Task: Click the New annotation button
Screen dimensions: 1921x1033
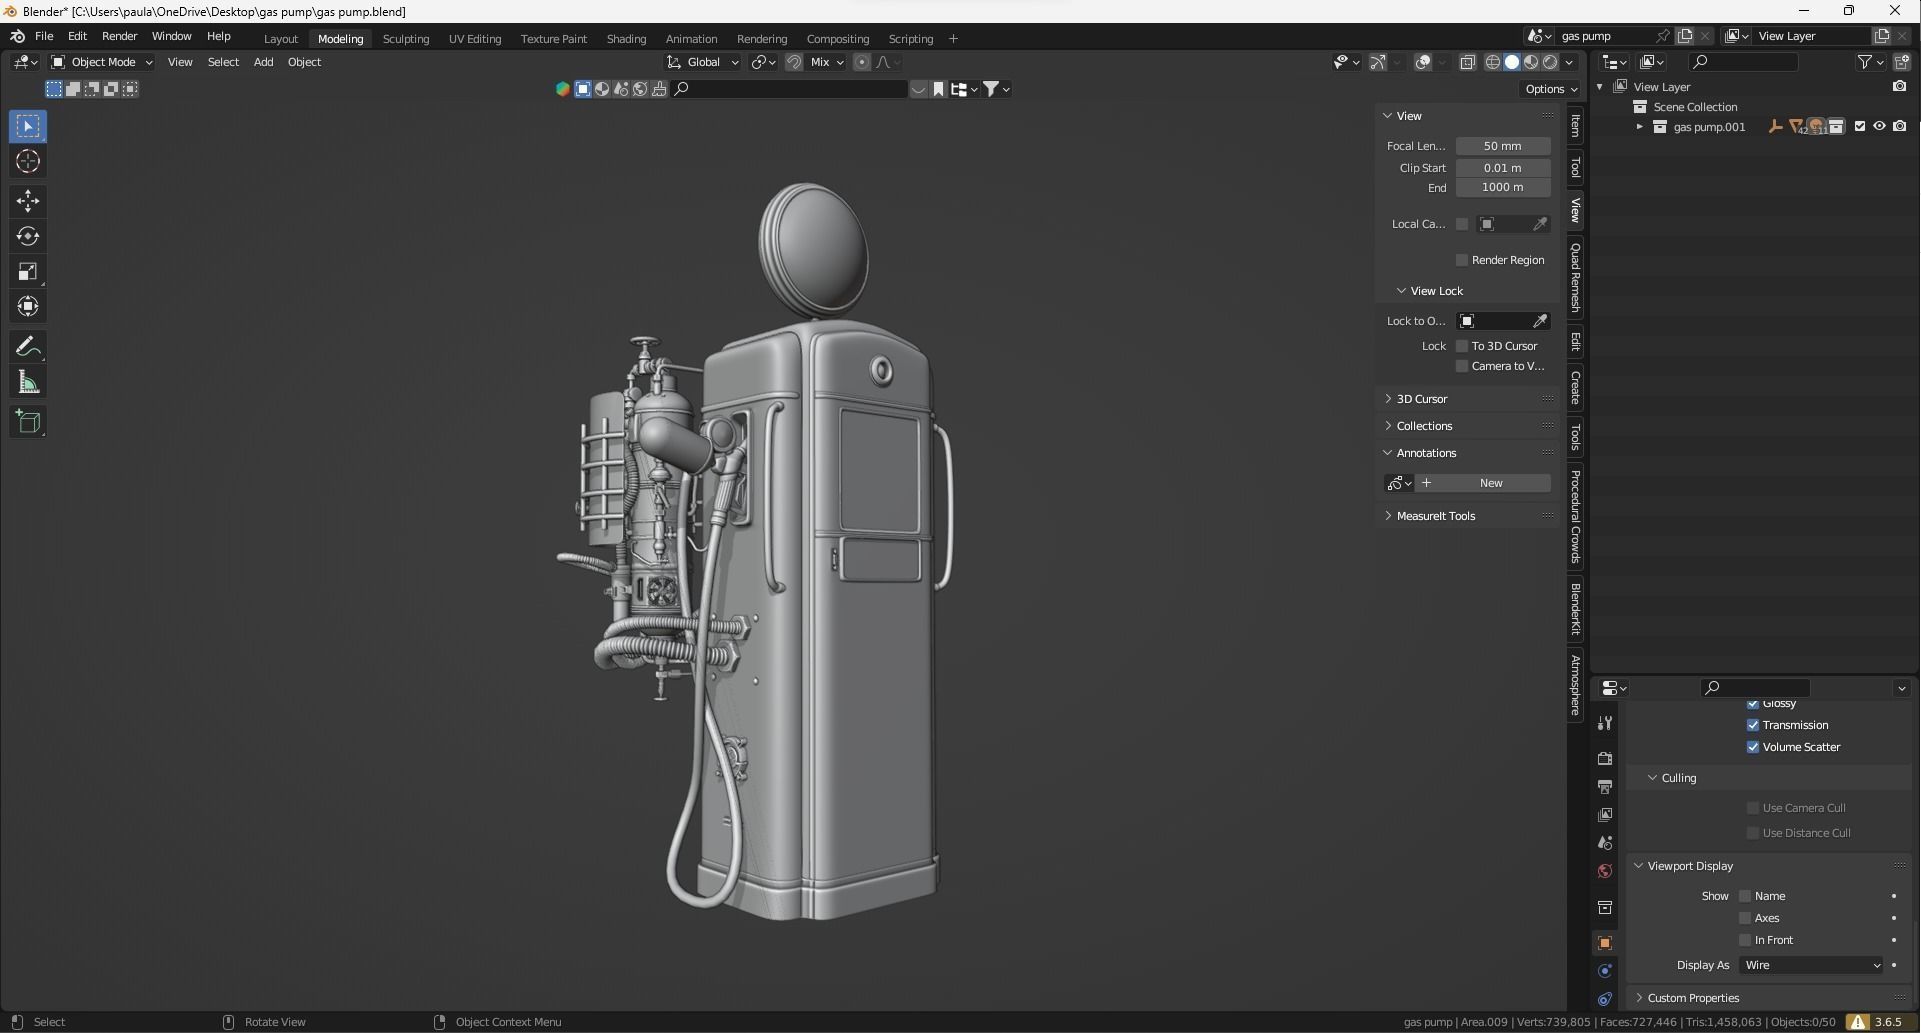Action: point(1483,483)
